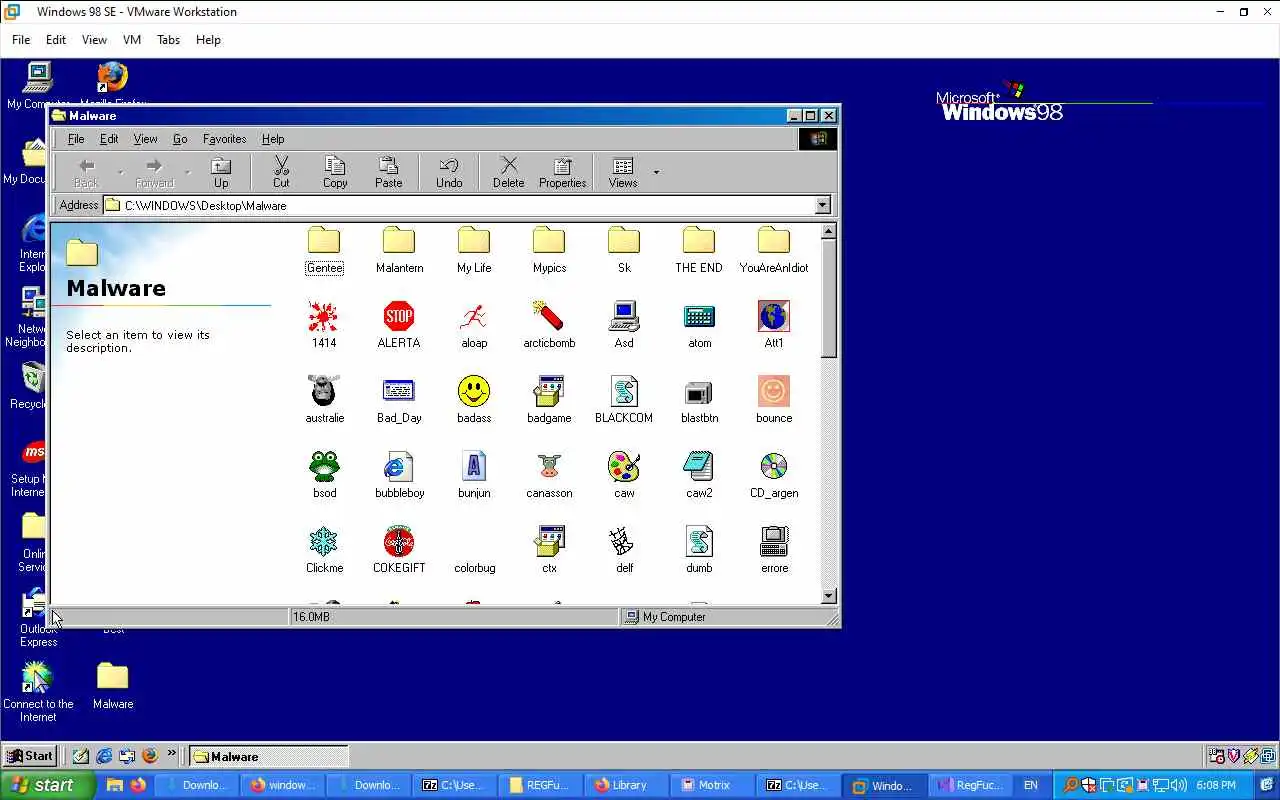The image size is (1280, 800).
Task: Select the COKEGIFT file icon
Action: (399, 541)
